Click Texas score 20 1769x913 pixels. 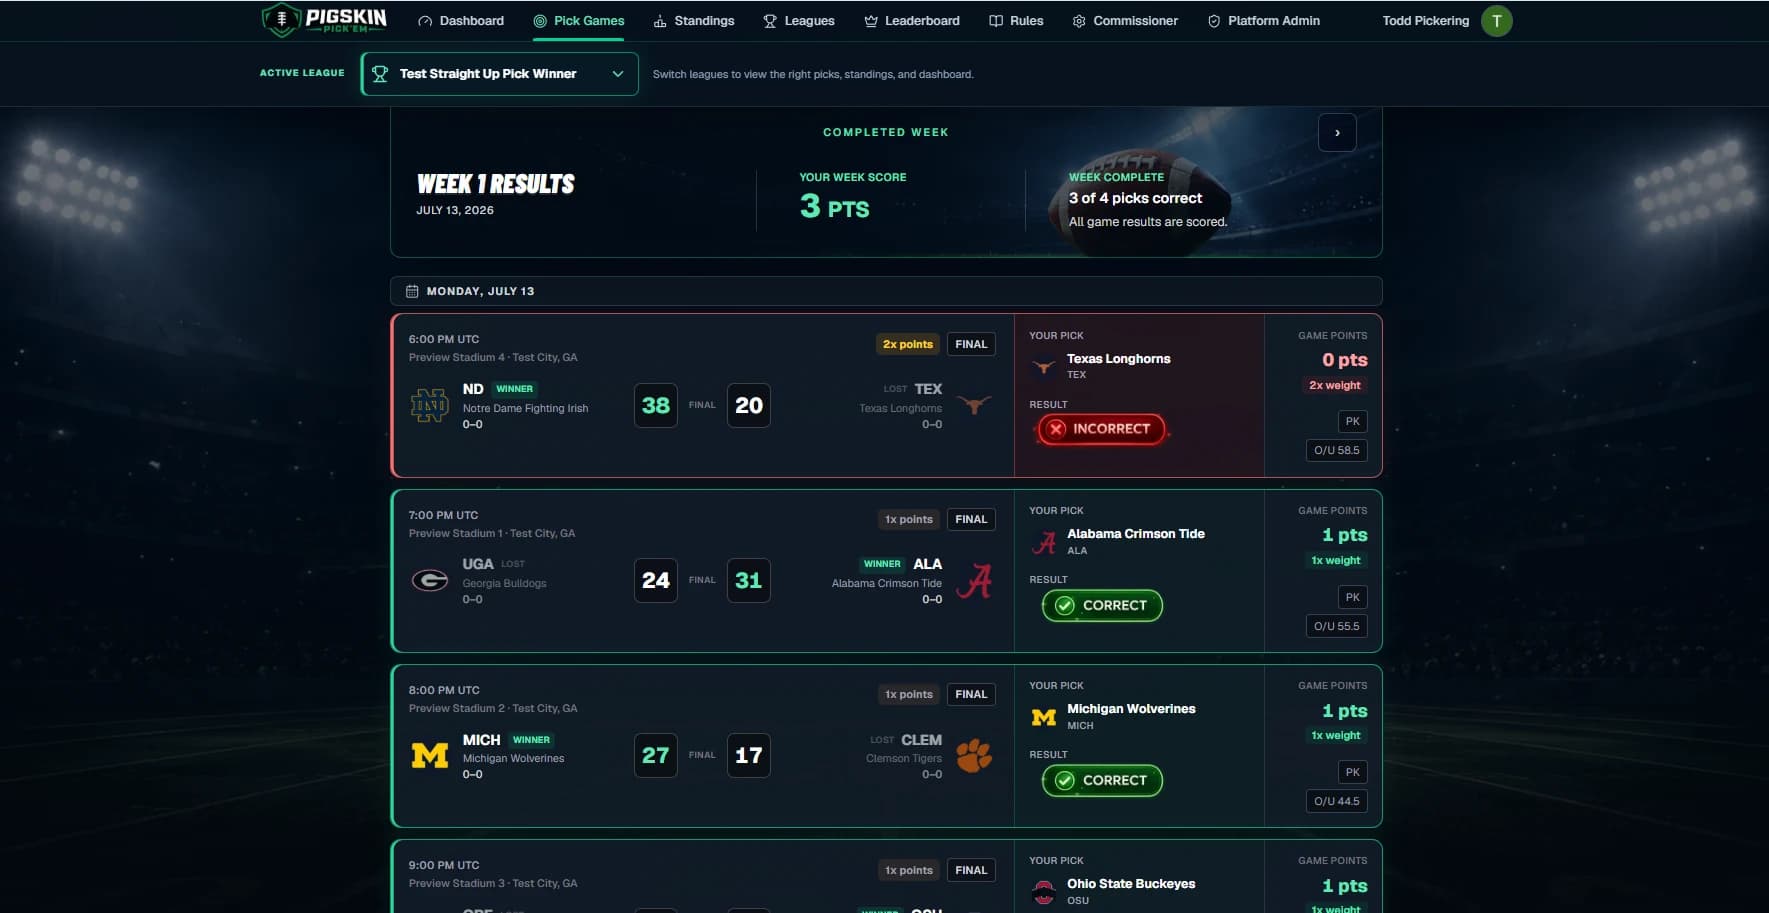[x=749, y=405]
